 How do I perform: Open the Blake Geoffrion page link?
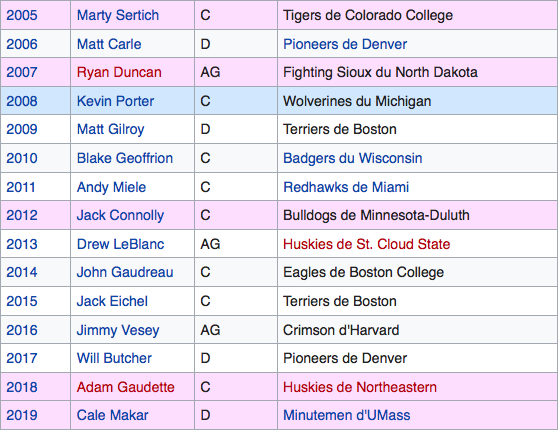(125, 158)
